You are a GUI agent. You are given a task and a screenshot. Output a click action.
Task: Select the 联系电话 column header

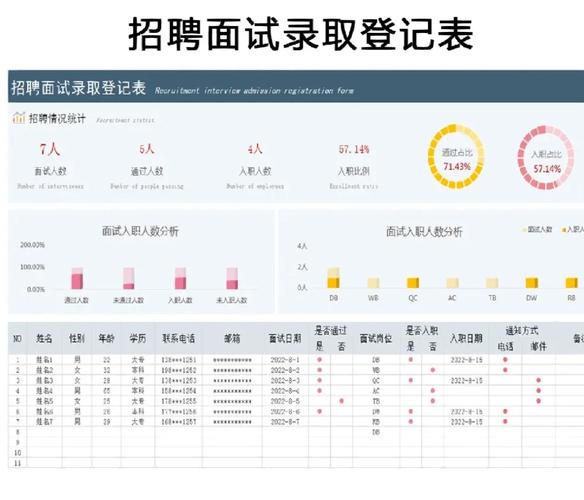tap(178, 338)
